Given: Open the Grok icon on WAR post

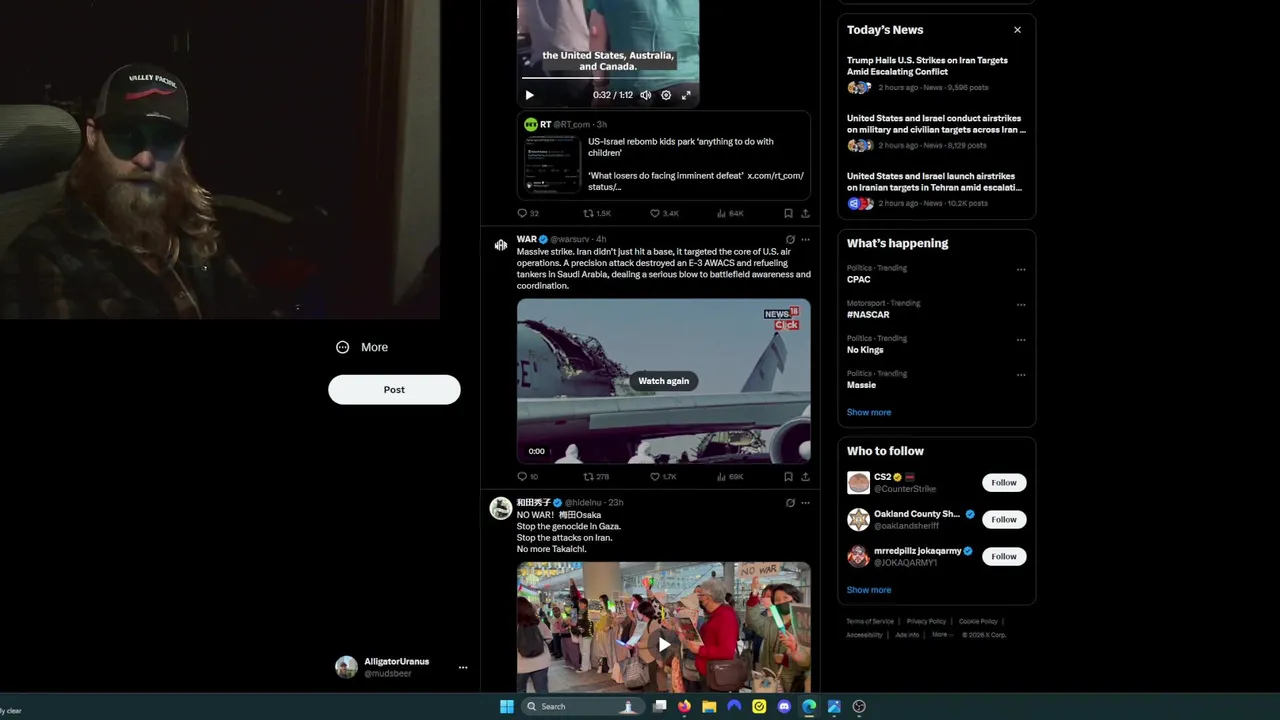Looking at the screenshot, I should click(790, 240).
